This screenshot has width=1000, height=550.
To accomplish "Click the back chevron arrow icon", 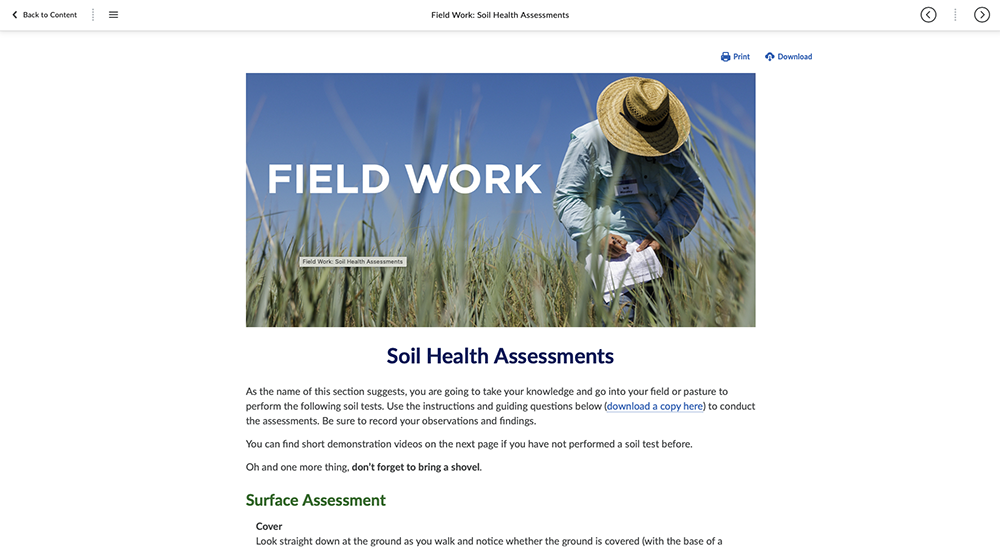I will coord(14,15).
